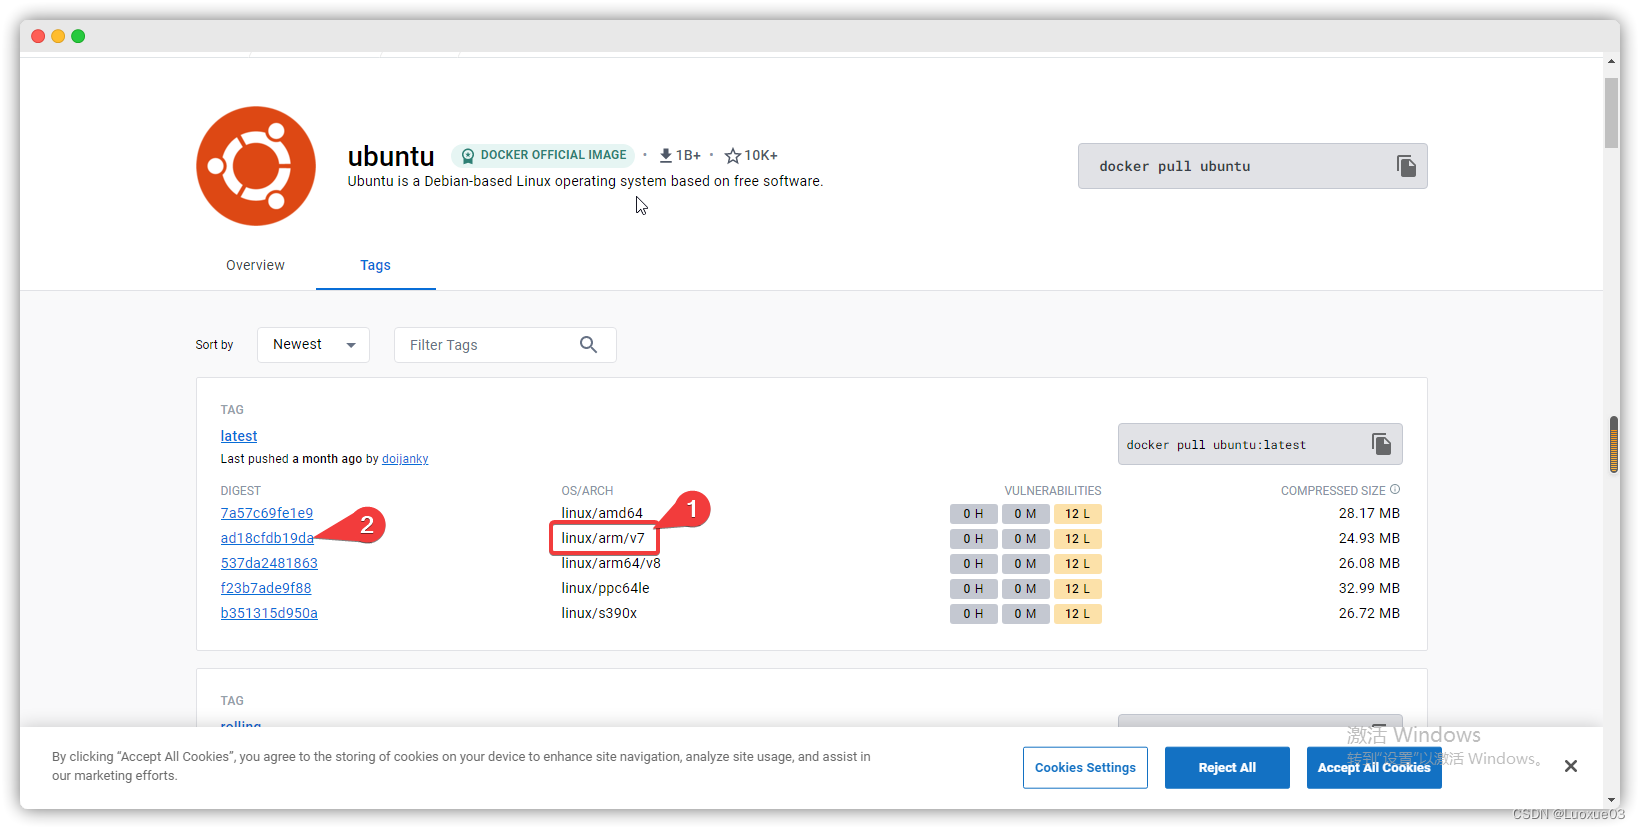Click Reject All cookies button
This screenshot has width=1640, height=829.
tap(1227, 768)
